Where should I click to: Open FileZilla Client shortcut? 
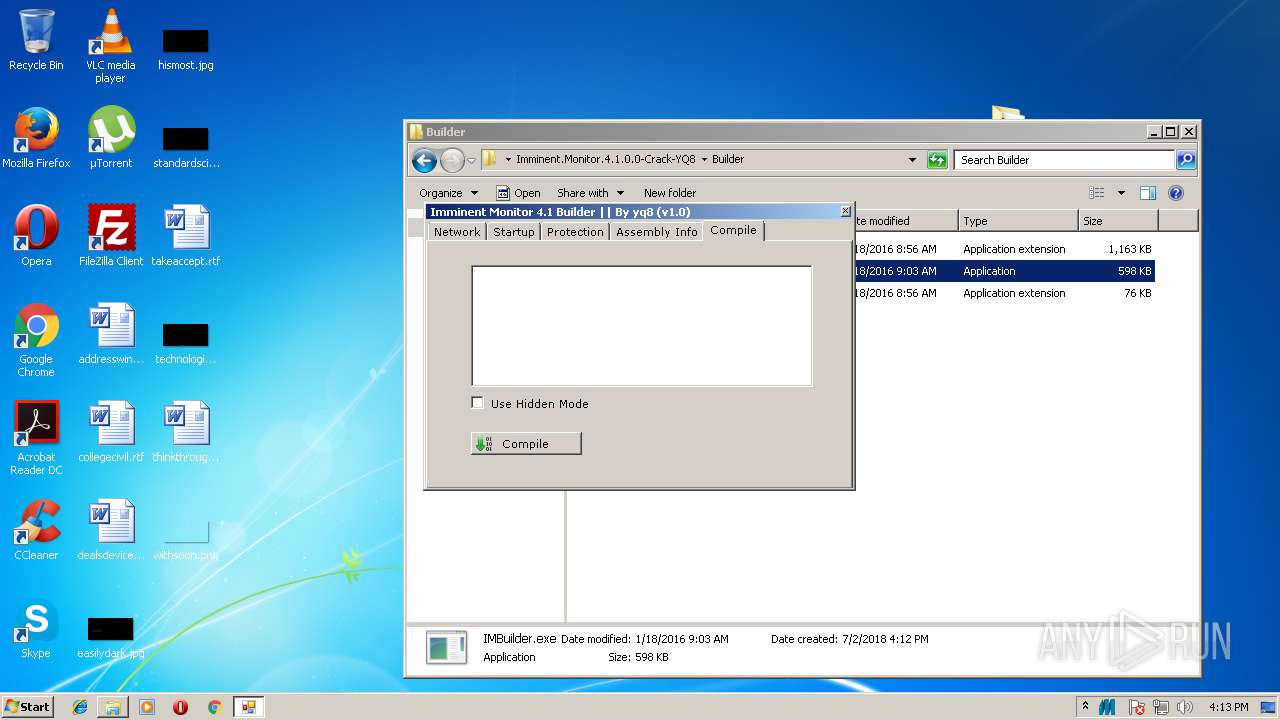(110, 236)
